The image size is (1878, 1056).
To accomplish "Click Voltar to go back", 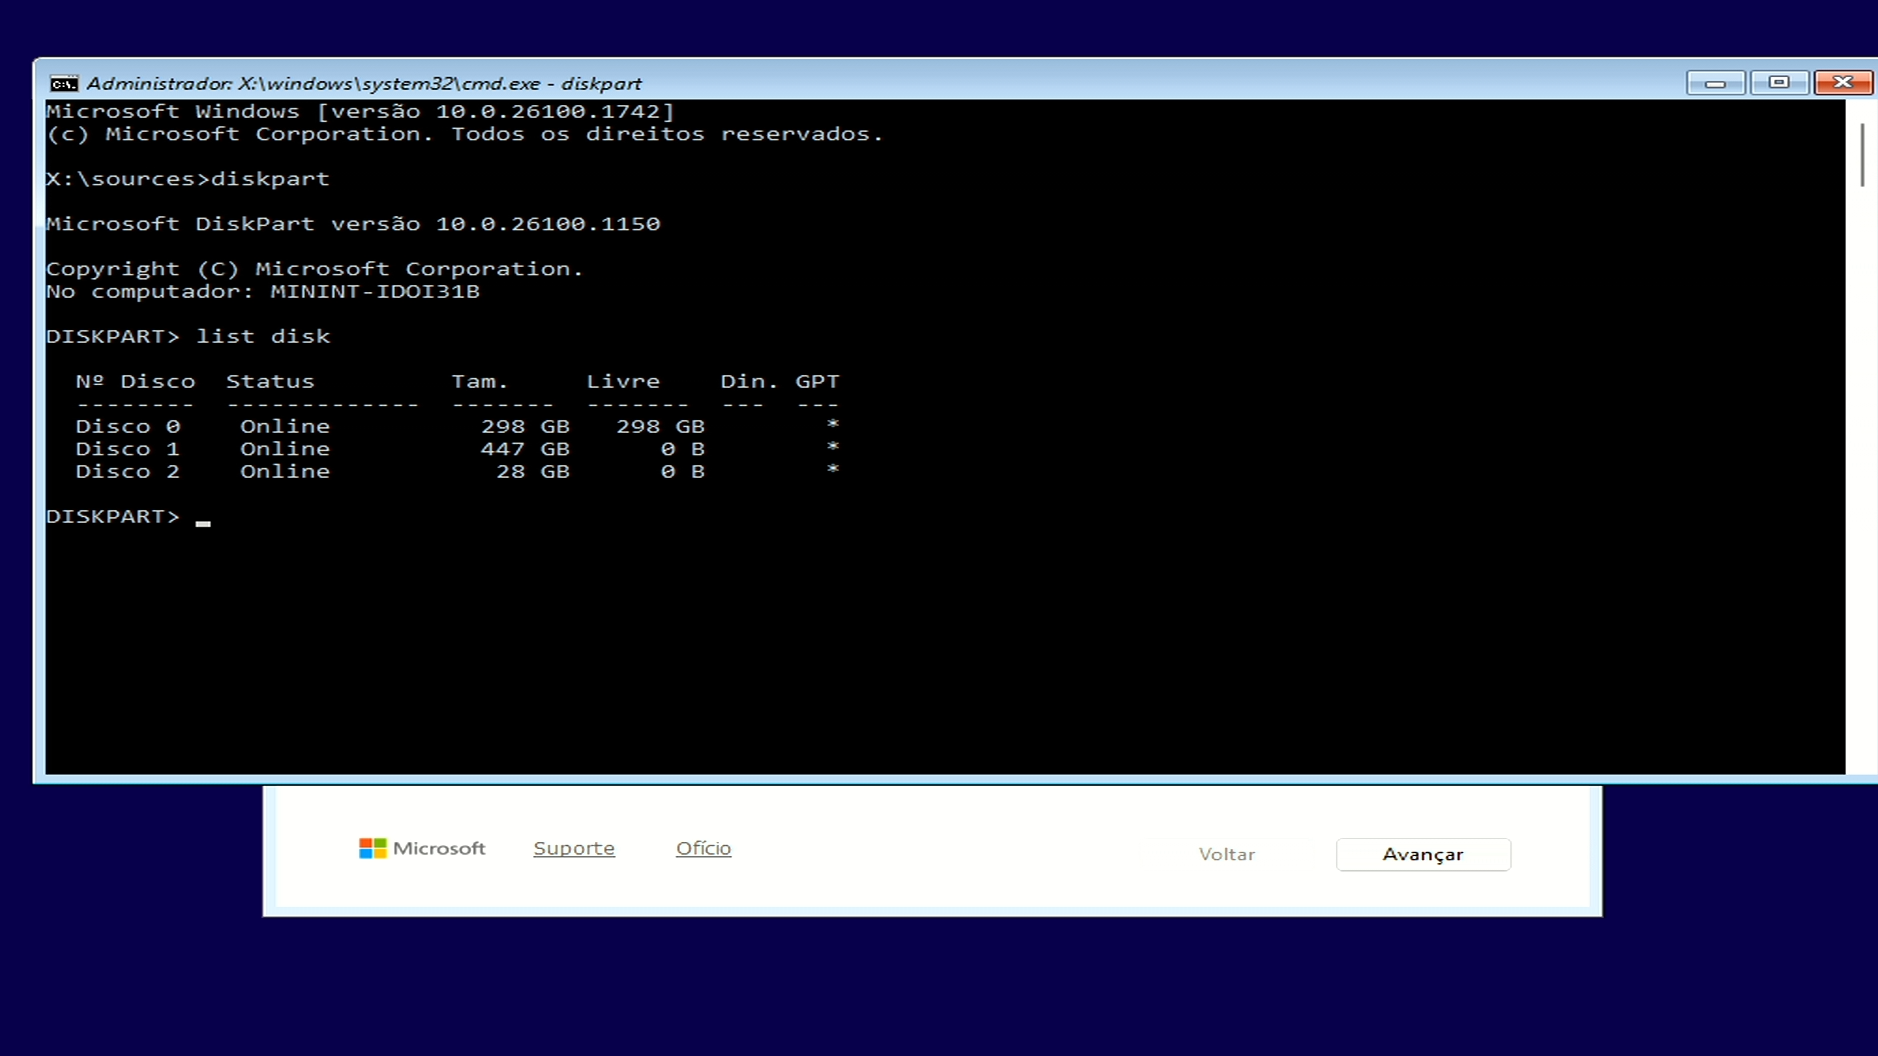I will (1227, 854).
